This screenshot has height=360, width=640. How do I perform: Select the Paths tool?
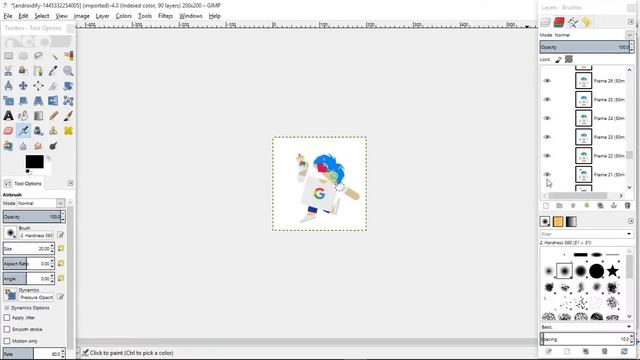pyautogui.click(x=38, y=71)
